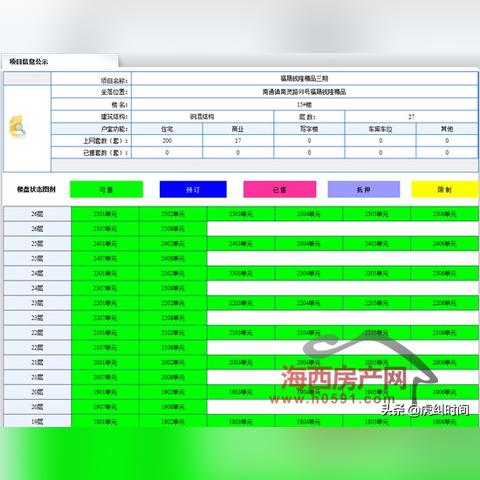Click the floor count value 27

(411, 117)
